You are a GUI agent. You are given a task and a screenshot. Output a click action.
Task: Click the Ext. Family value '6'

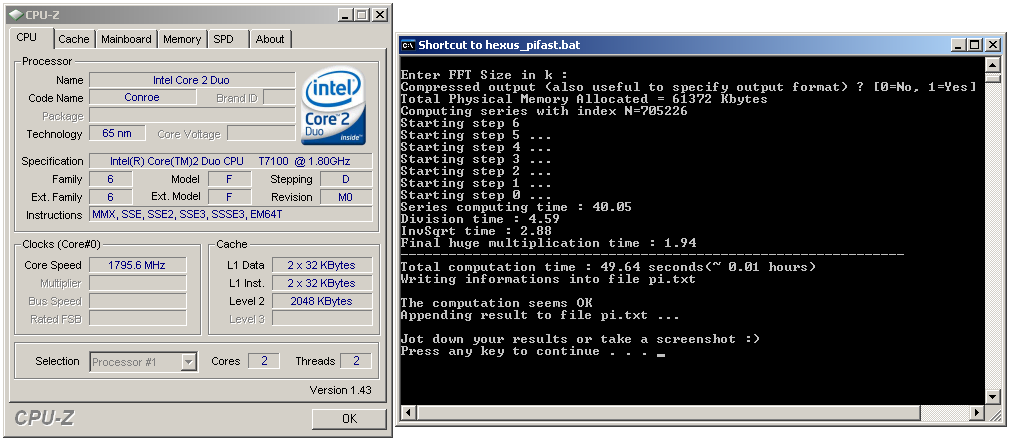pyautogui.click(x=110, y=197)
